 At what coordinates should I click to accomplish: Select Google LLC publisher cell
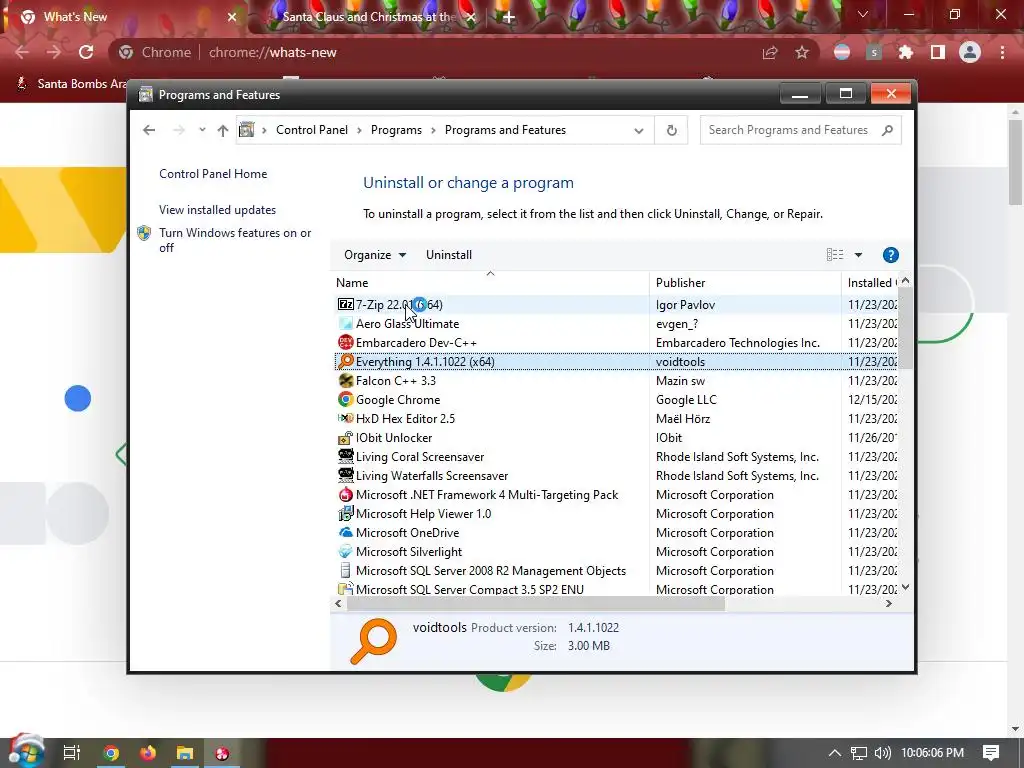click(686, 400)
